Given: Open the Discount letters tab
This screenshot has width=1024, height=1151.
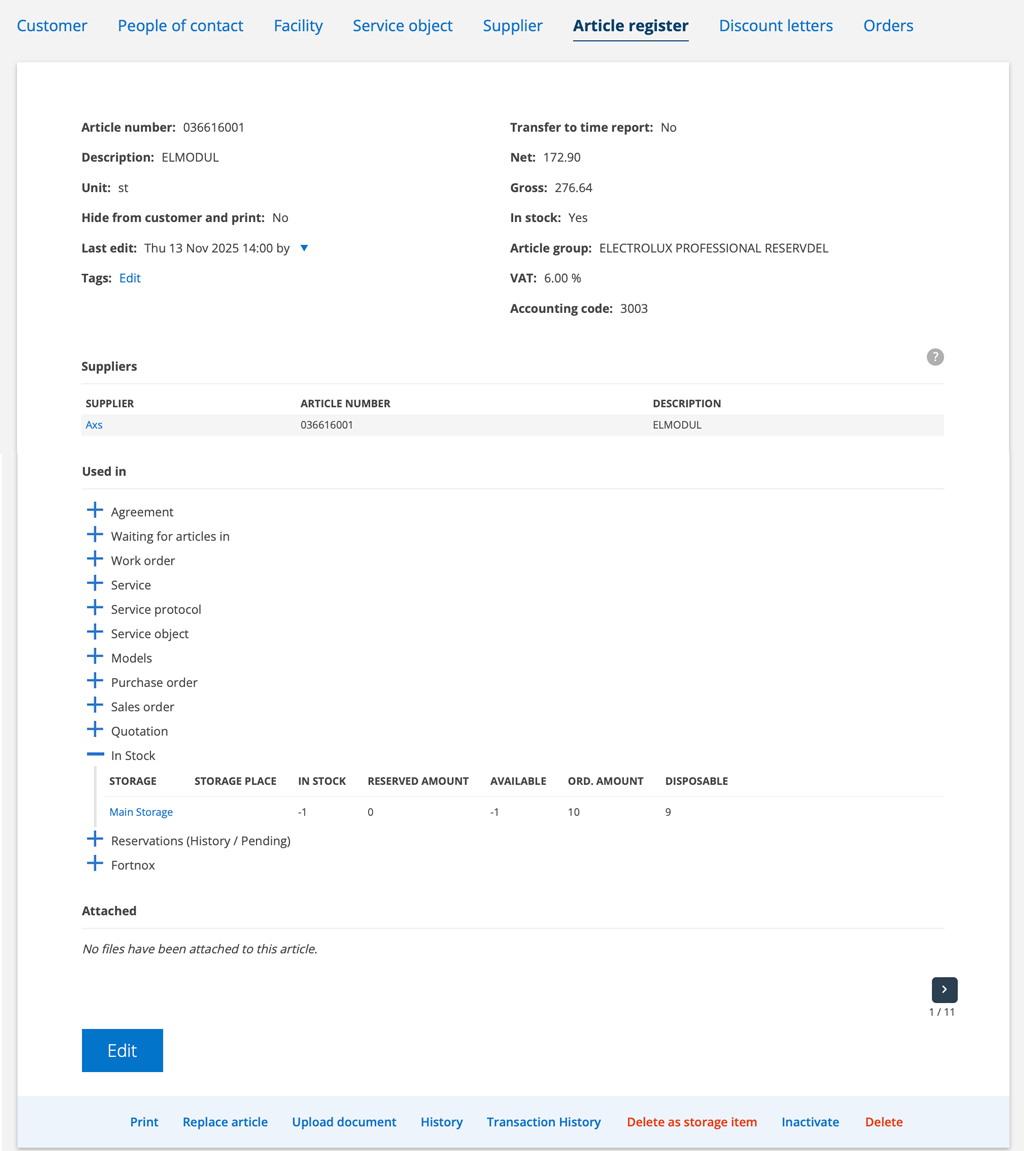Looking at the screenshot, I should pyautogui.click(x=775, y=26).
